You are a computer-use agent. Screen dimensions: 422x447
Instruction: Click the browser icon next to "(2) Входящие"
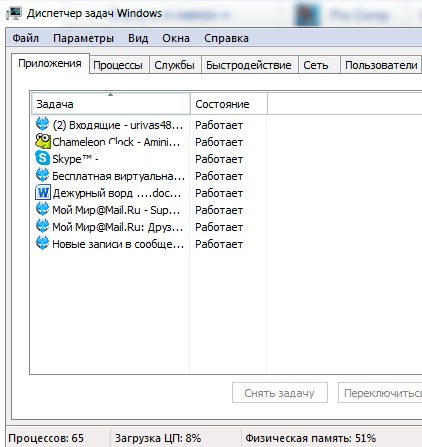coord(42,124)
